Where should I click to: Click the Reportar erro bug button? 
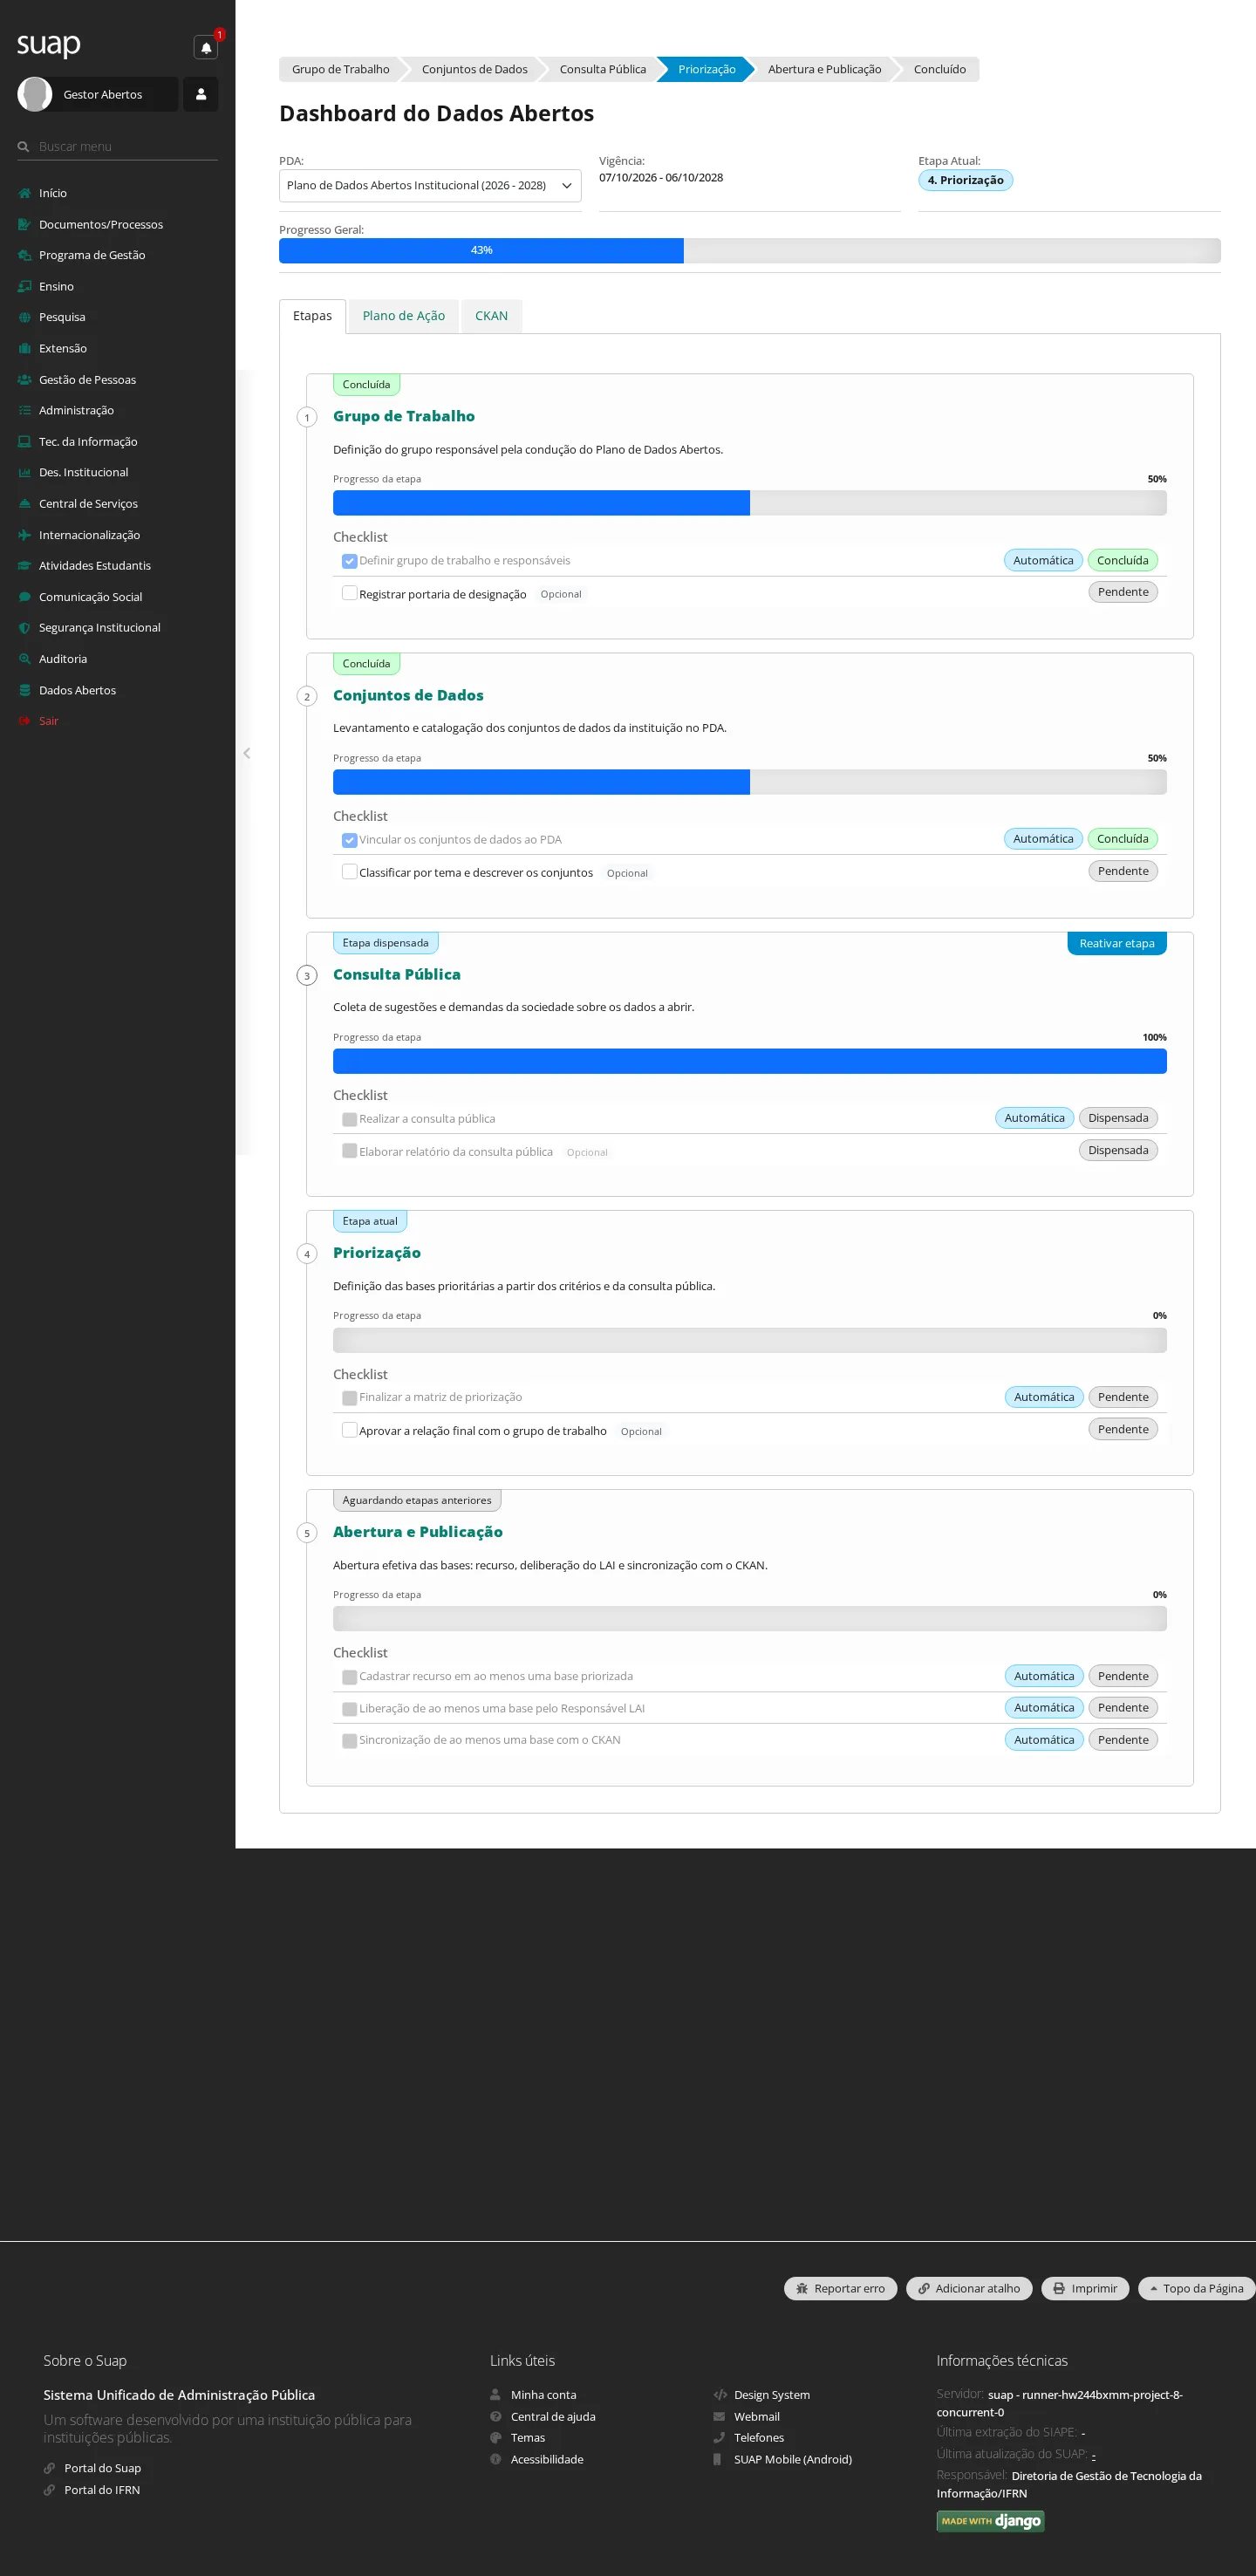point(840,2288)
